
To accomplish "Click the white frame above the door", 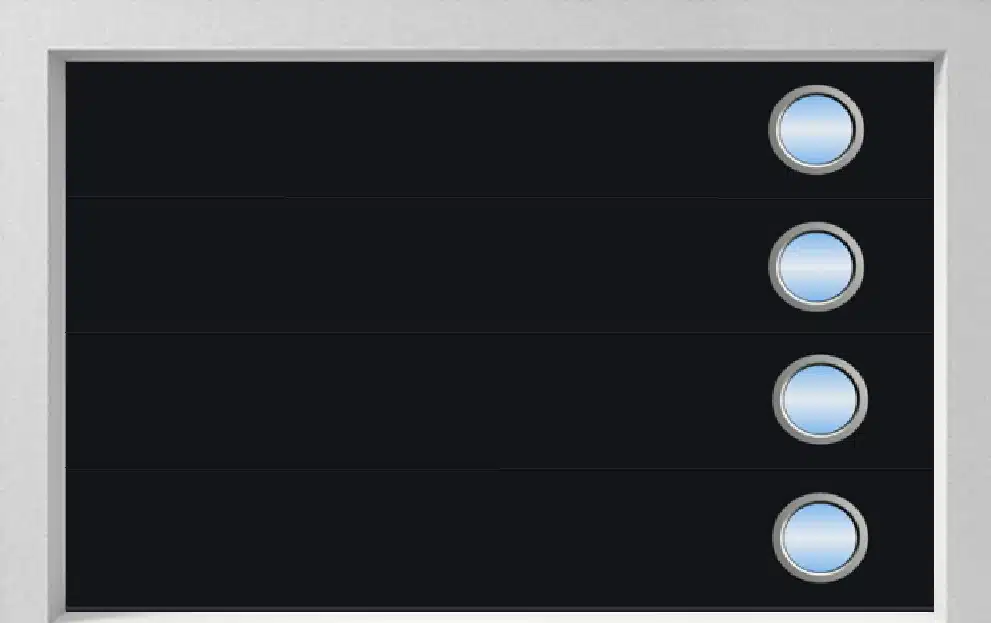I will pyautogui.click(x=496, y=24).
